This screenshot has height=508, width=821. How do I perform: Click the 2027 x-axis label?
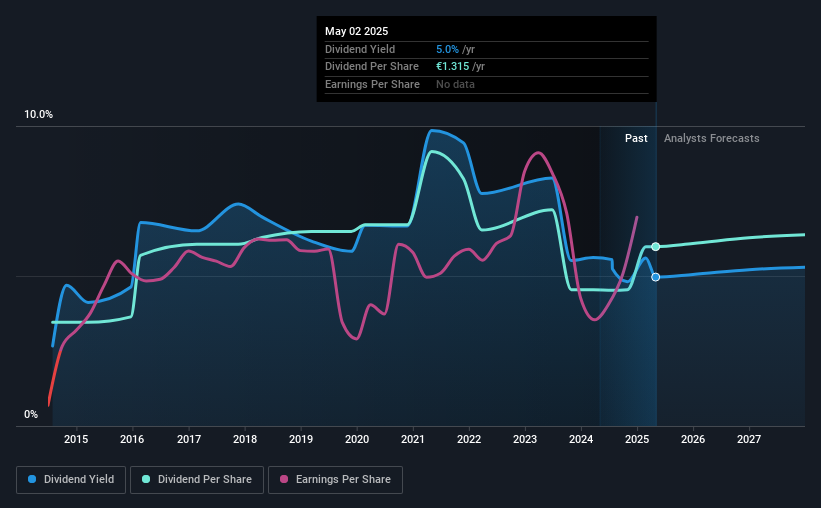click(x=749, y=439)
